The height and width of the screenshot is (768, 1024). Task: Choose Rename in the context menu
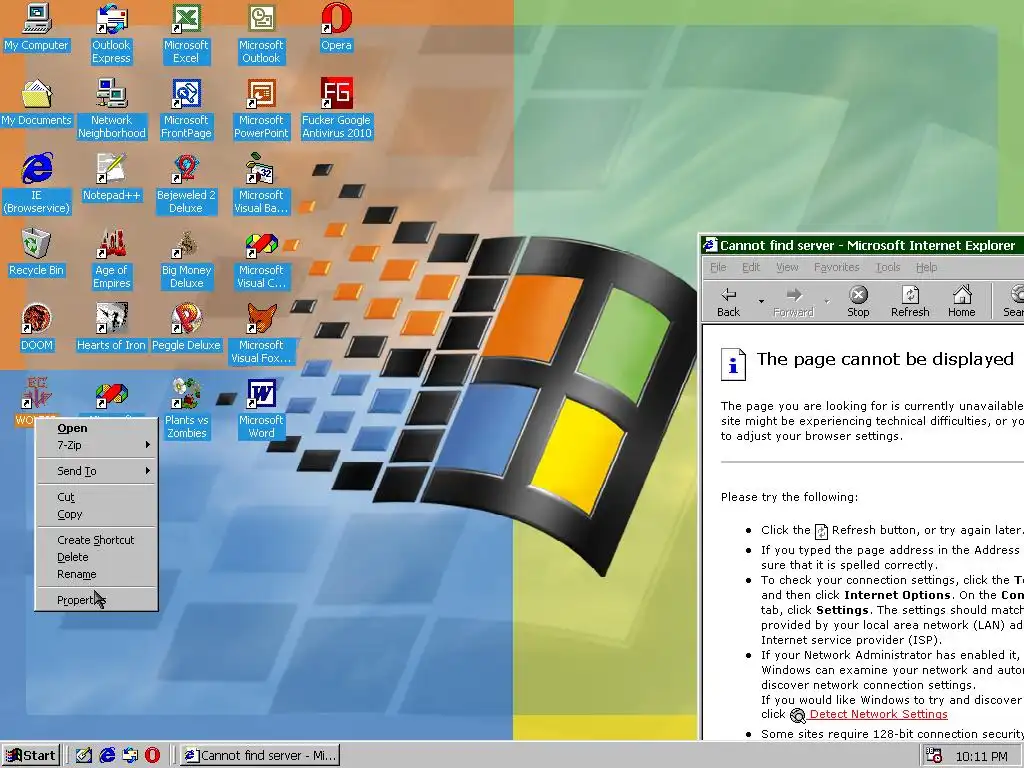(96, 574)
